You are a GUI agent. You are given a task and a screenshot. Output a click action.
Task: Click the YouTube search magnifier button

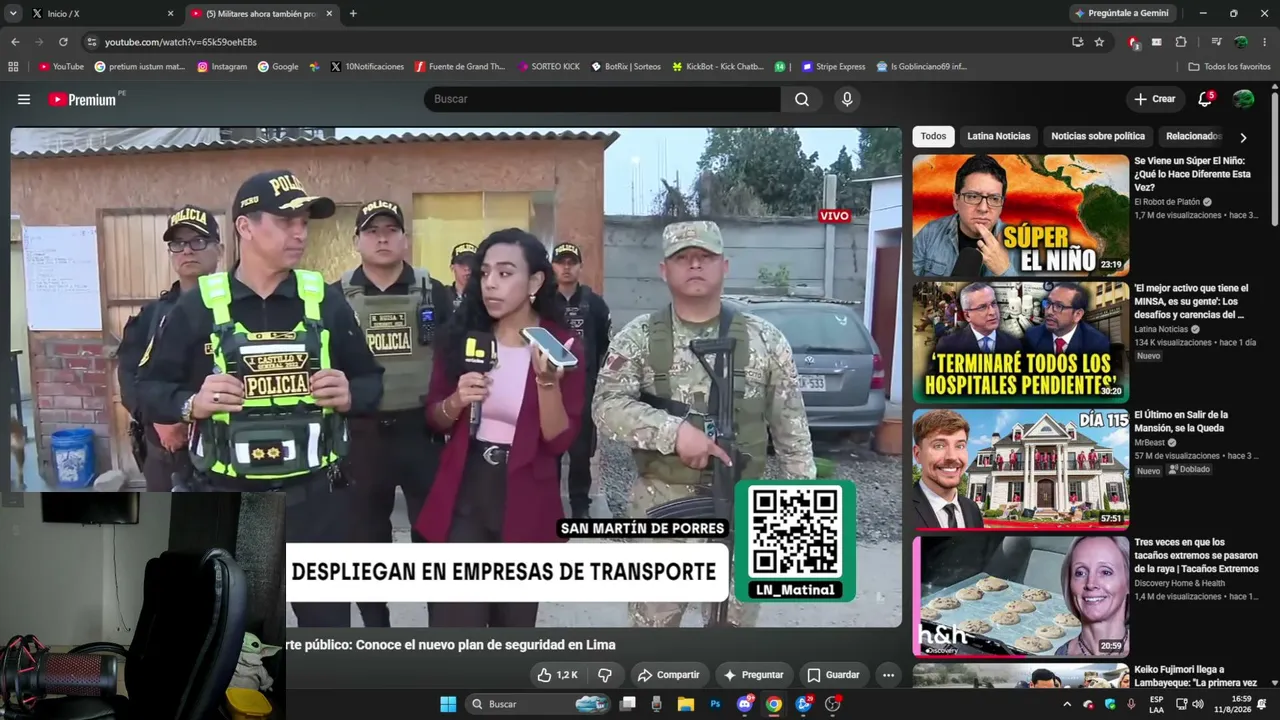802,99
